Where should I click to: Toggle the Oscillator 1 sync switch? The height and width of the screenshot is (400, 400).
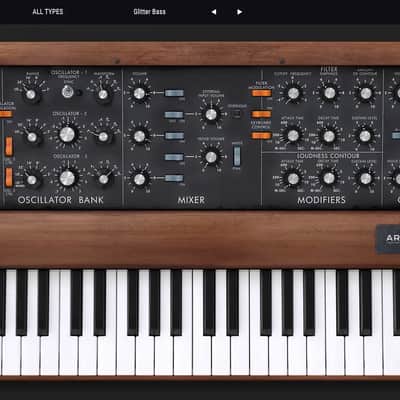click(x=68, y=91)
